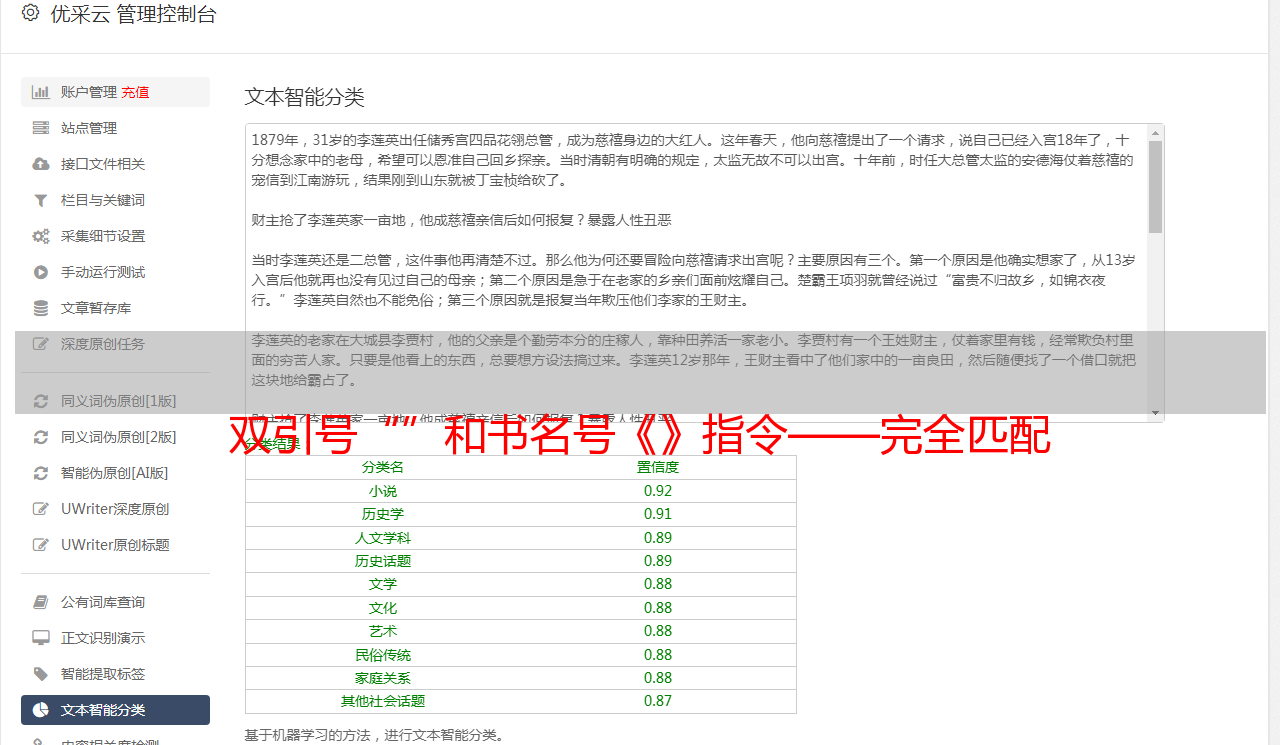Click the red 充值 recharge link
This screenshot has width=1280, height=745.
(x=136, y=92)
